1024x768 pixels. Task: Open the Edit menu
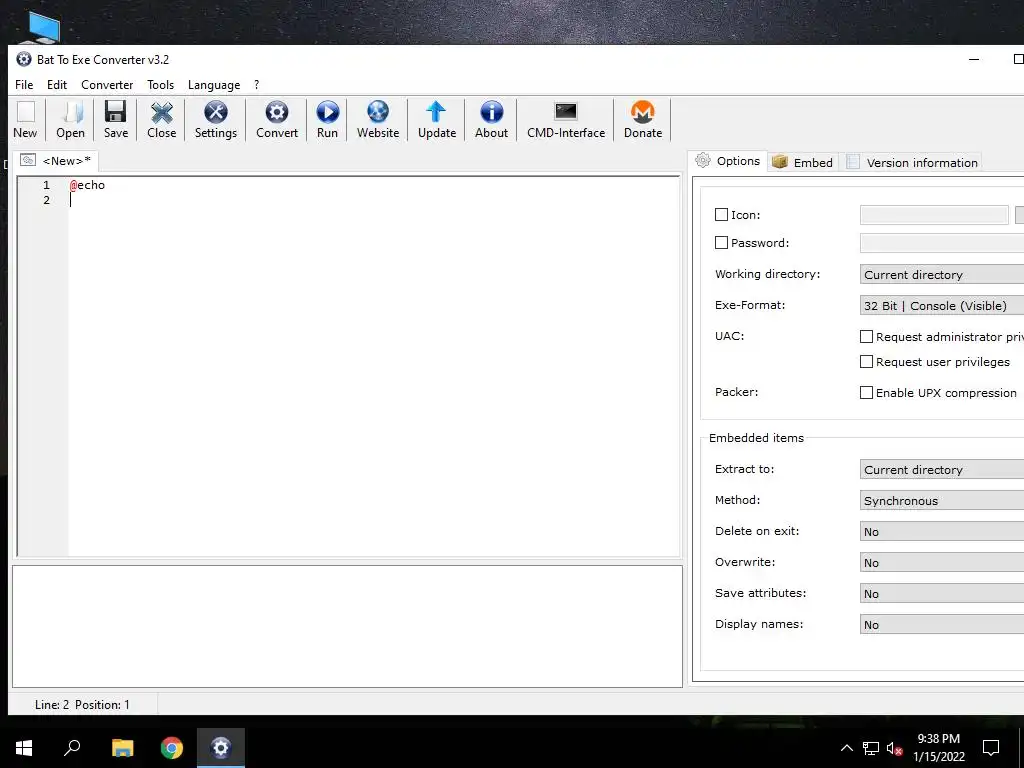57,85
